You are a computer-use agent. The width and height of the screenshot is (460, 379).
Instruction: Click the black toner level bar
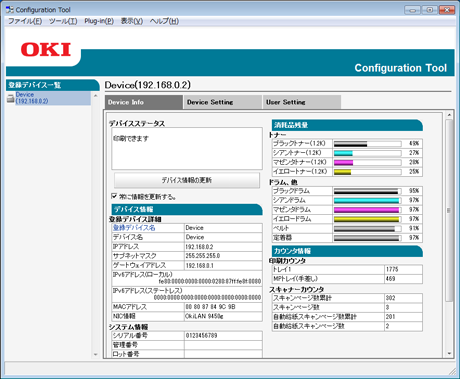click(367, 144)
